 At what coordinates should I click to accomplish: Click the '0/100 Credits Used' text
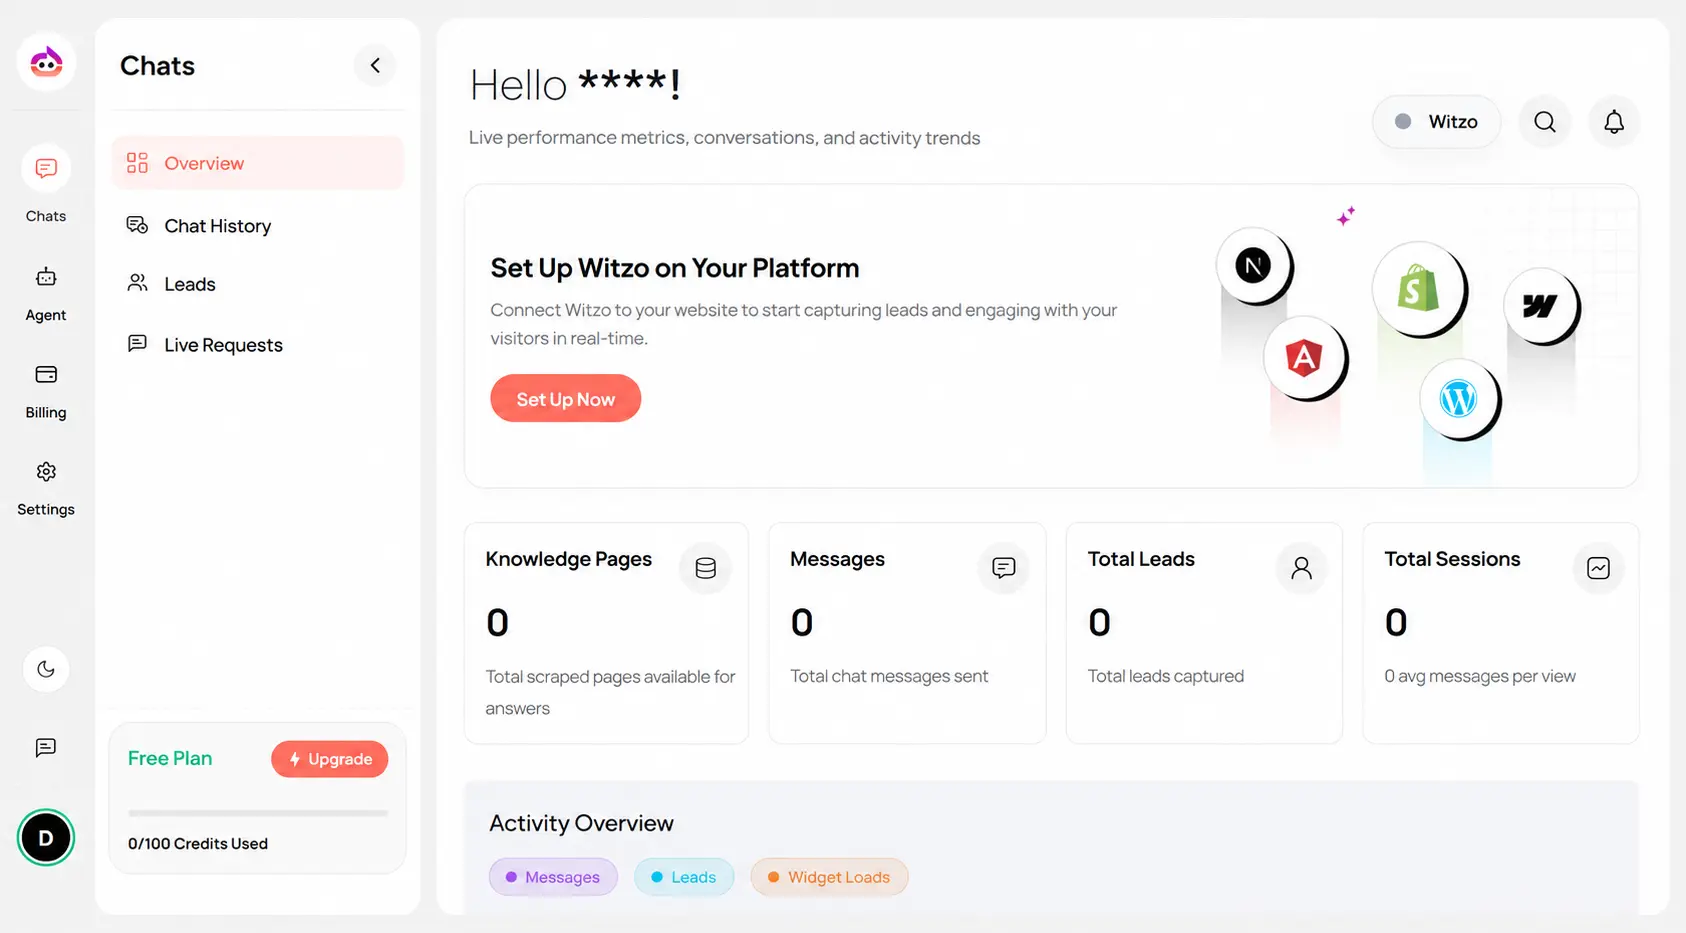198,843
